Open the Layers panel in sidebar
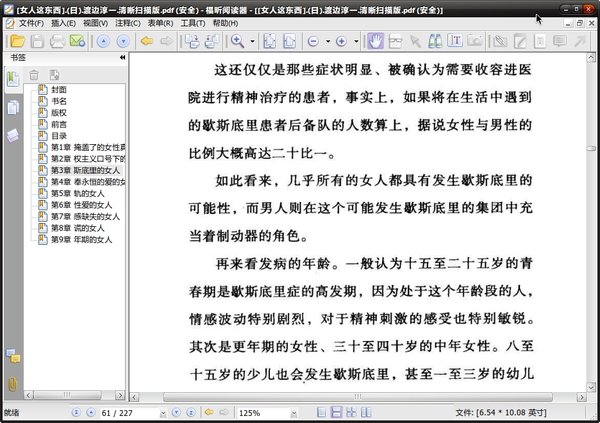600x423 pixels. (x=13, y=134)
